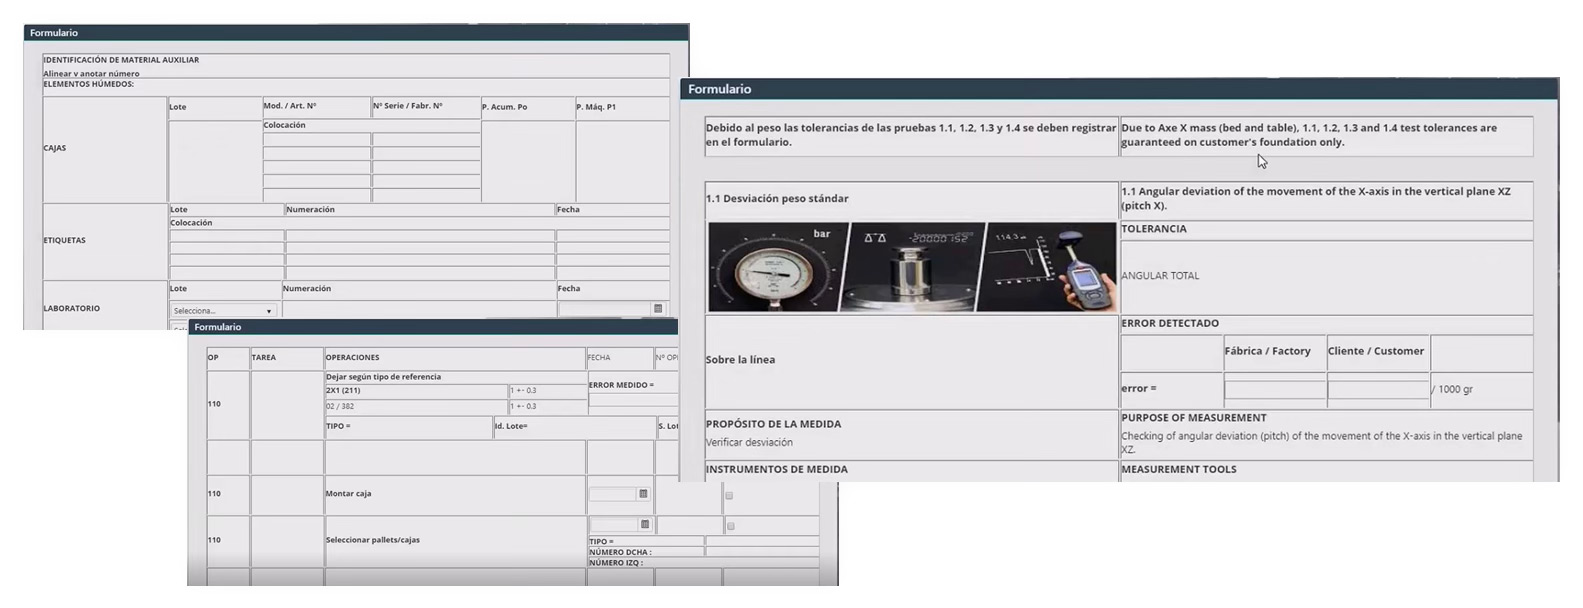Click the date input in Montar caja row
The image size is (1583, 608).
(613, 494)
